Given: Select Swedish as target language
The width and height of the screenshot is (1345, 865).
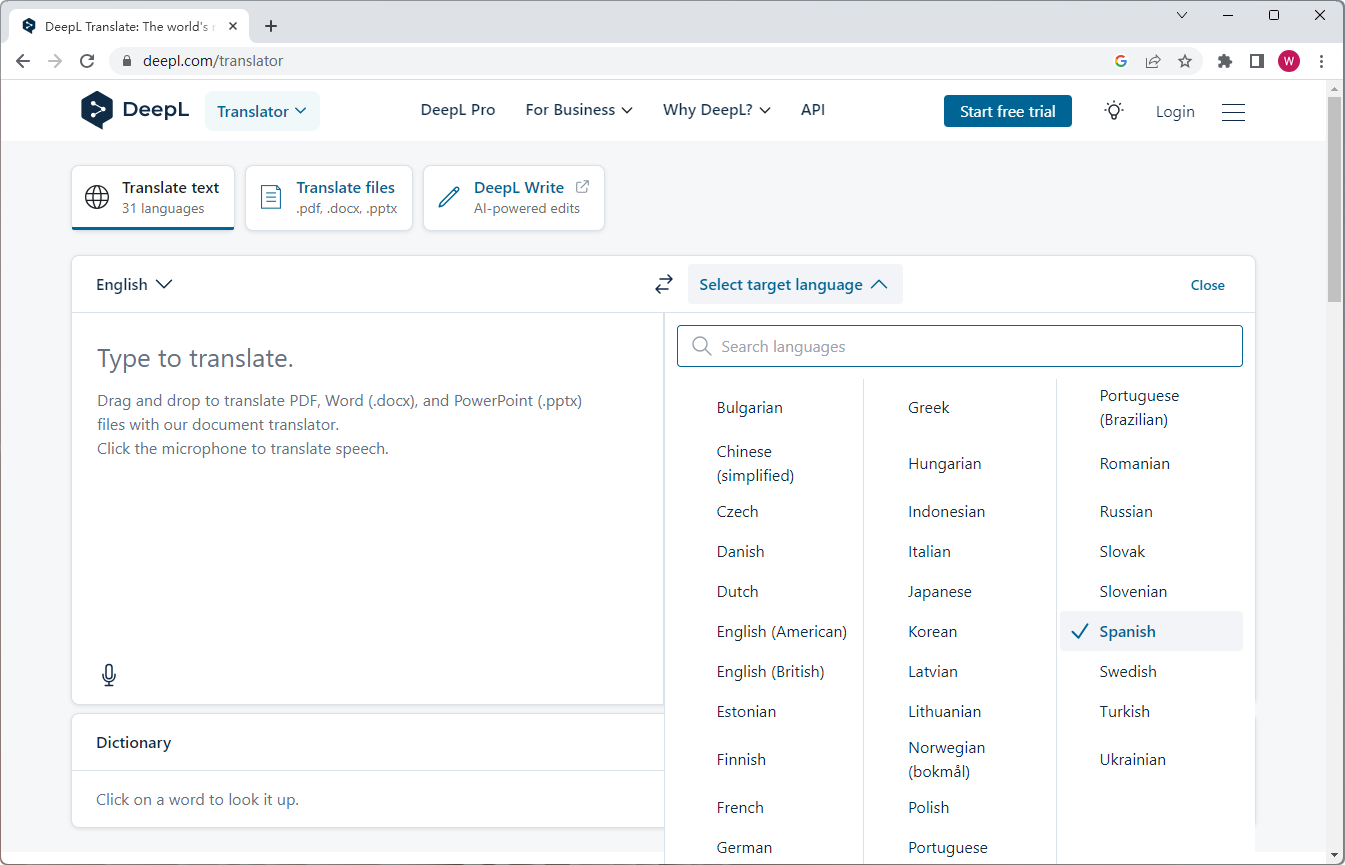Looking at the screenshot, I should point(1127,672).
